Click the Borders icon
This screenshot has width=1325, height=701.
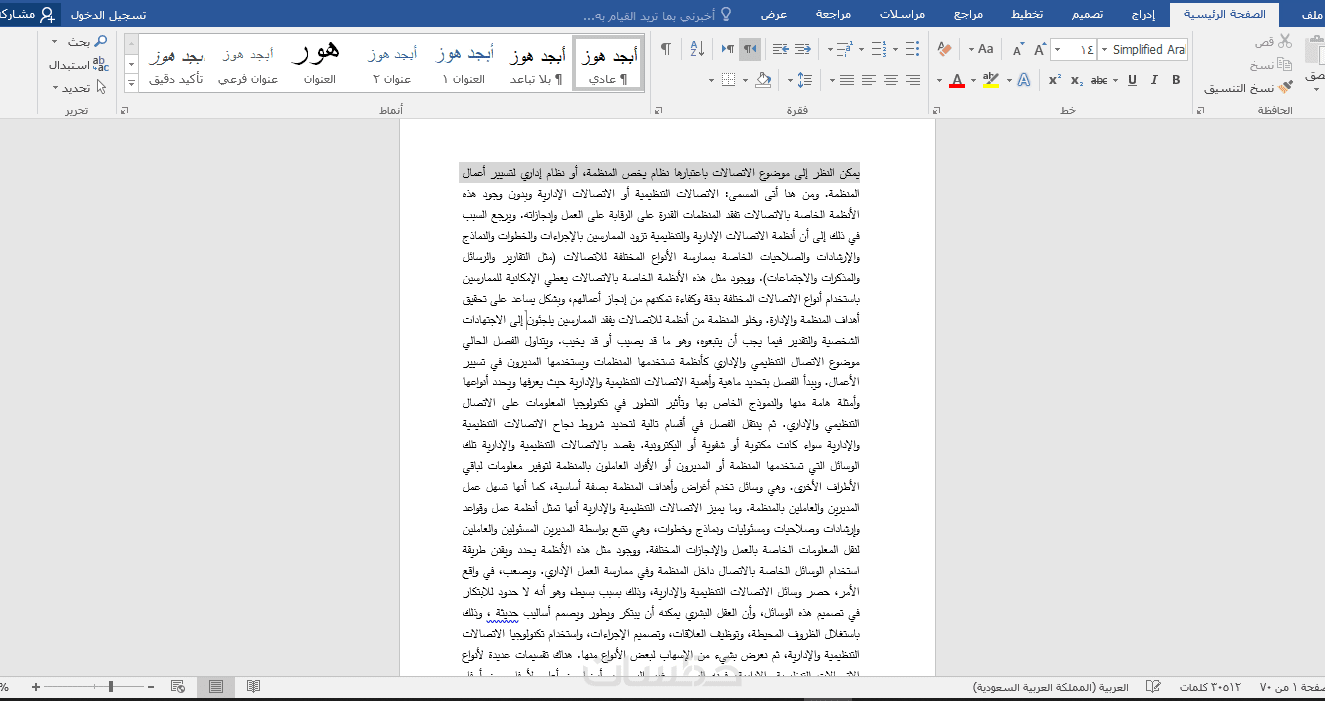[729, 80]
